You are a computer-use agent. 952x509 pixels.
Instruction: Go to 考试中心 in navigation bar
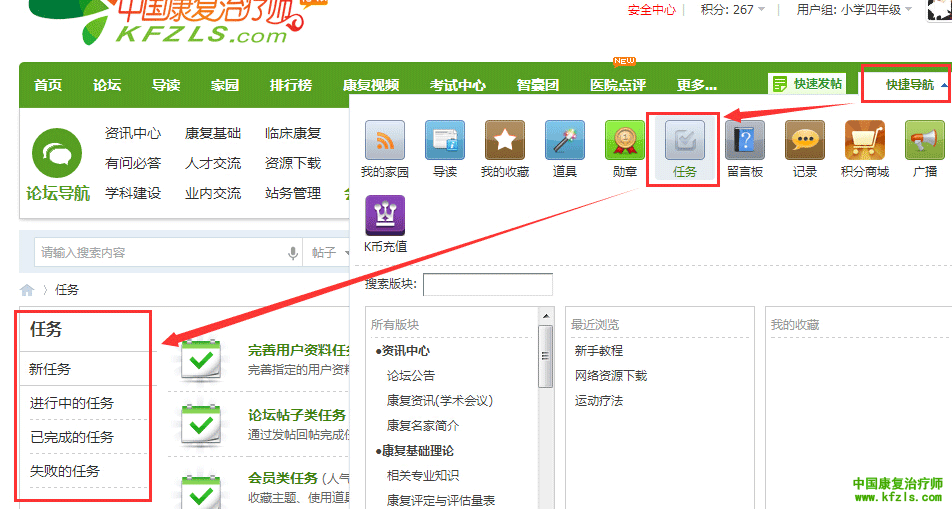tap(457, 86)
